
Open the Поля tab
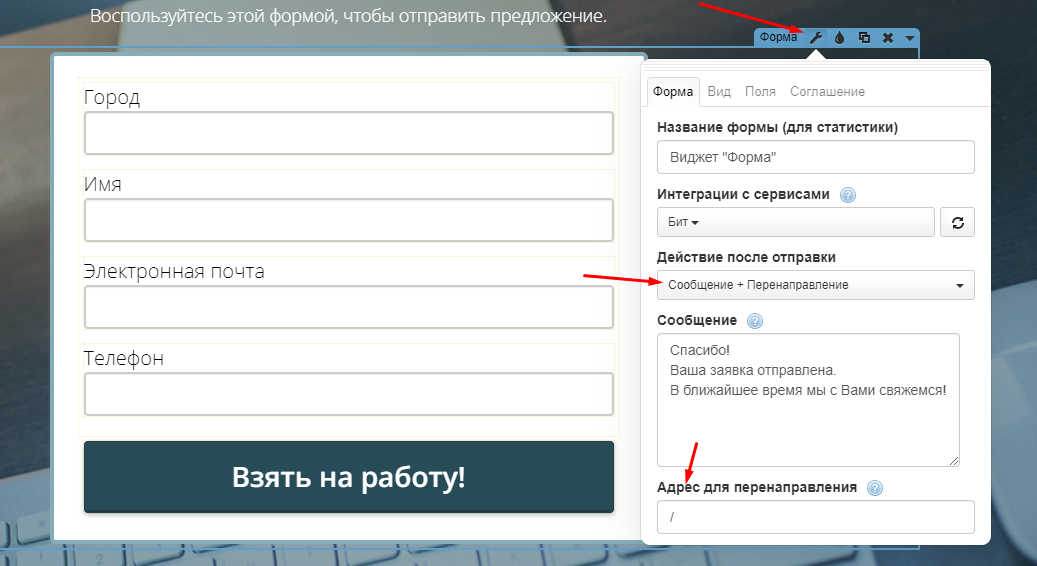tap(760, 91)
